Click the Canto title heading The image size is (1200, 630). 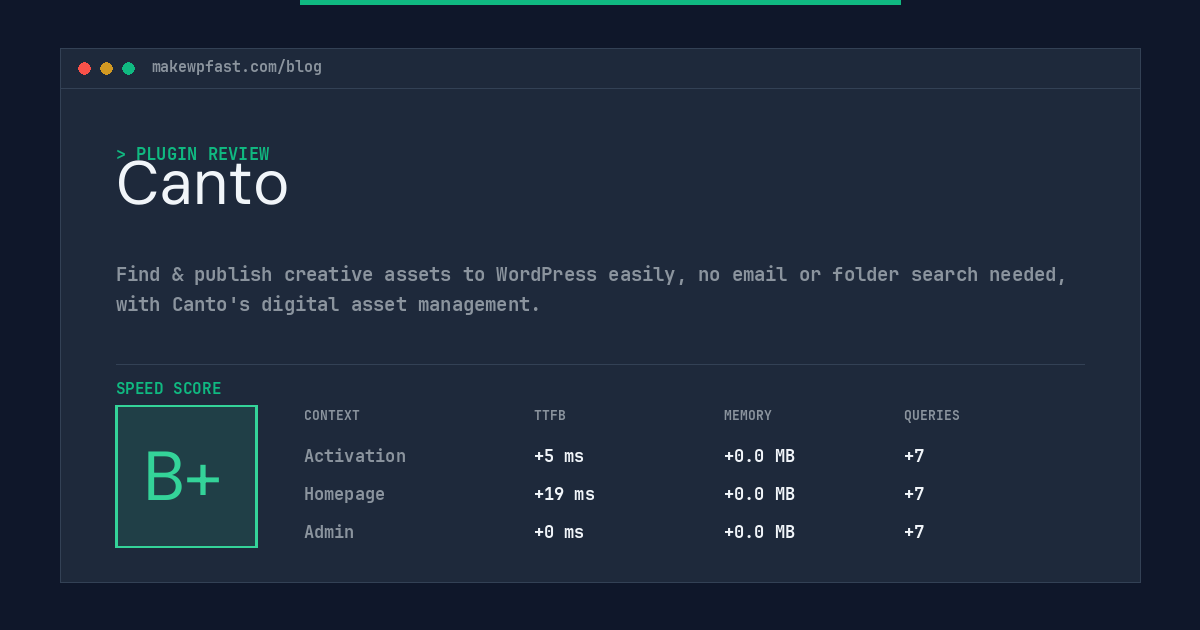pos(202,184)
